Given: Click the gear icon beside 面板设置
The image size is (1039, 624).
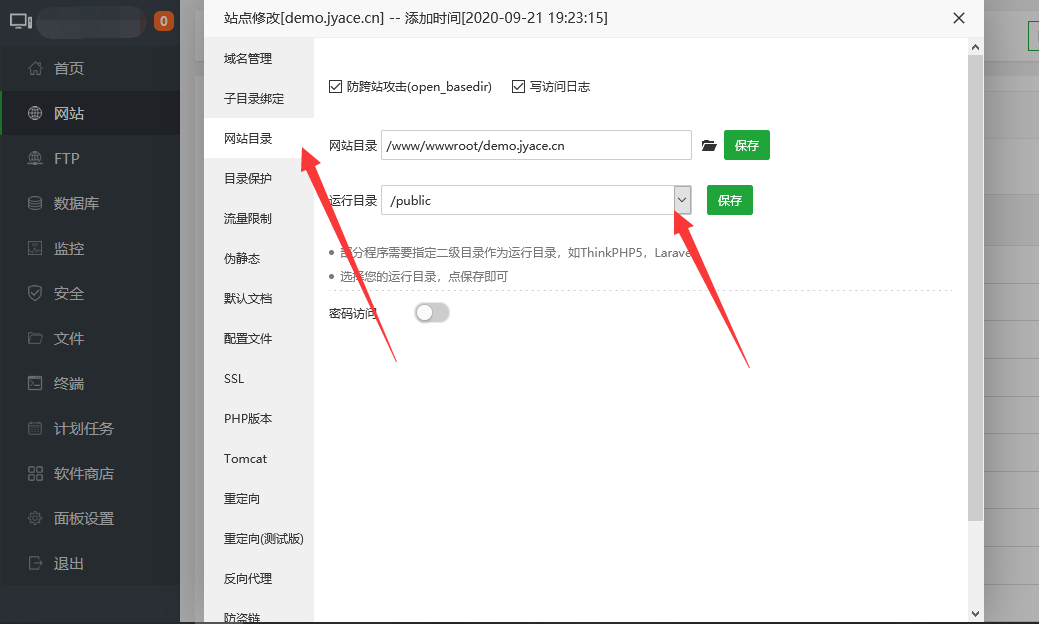Looking at the screenshot, I should click(35, 519).
